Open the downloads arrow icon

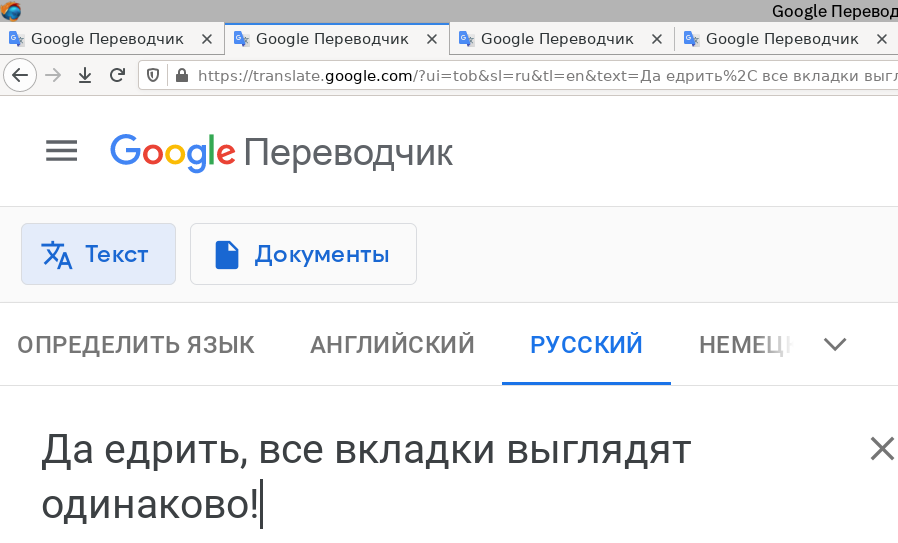85,75
